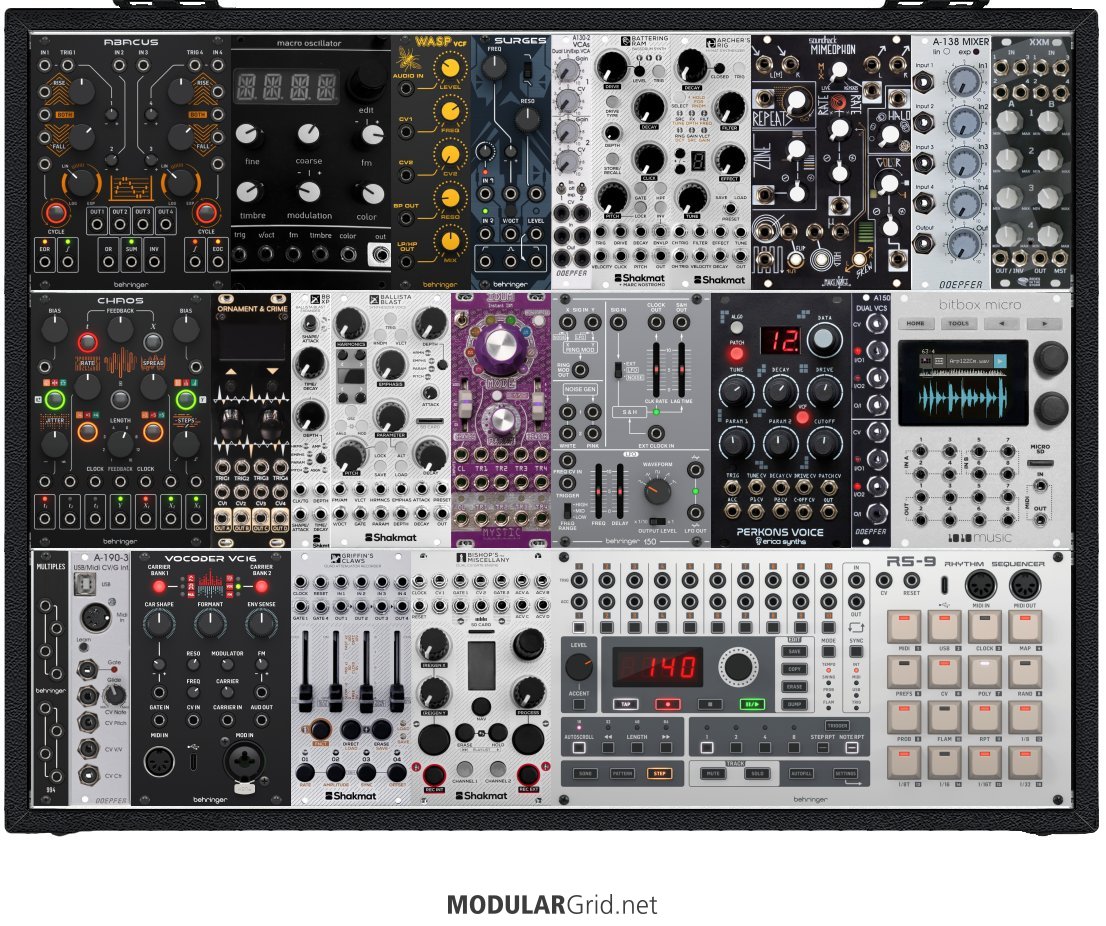This screenshot has height=926, width=1106.
Task: Click Ornament & Crime down arrow button
Action: pyautogui.click(x=272, y=371)
